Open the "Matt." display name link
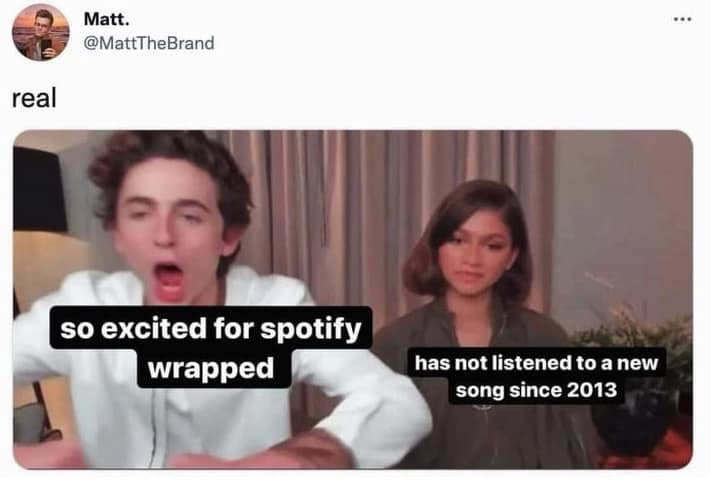This screenshot has width=720, height=490. [106, 20]
